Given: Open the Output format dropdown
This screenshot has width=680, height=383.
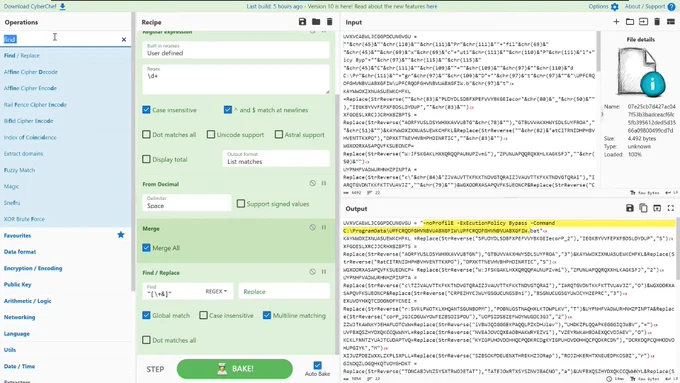Looking at the screenshot, I should 276,158.
